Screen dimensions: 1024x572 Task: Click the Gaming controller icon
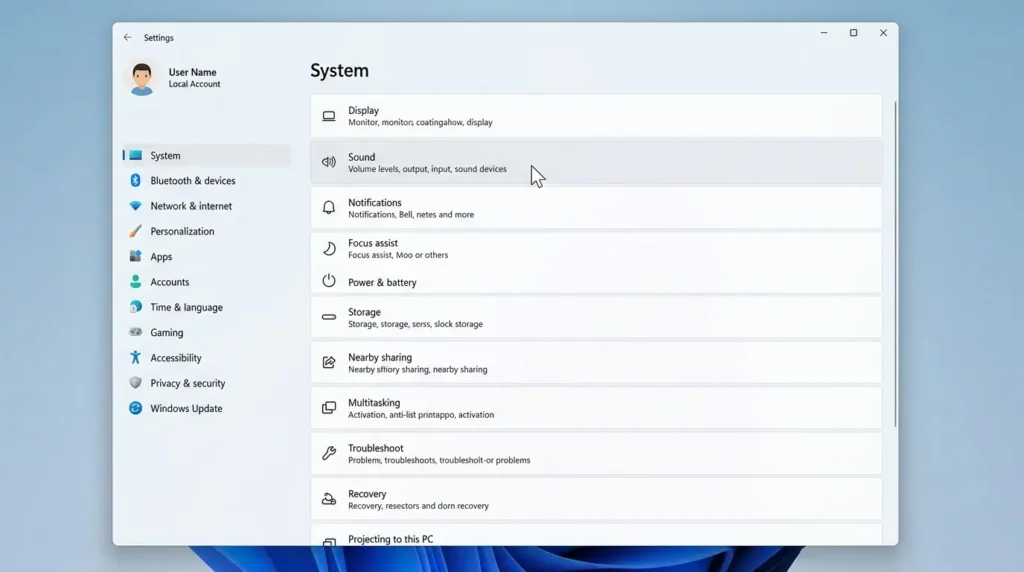(x=135, y=332)
